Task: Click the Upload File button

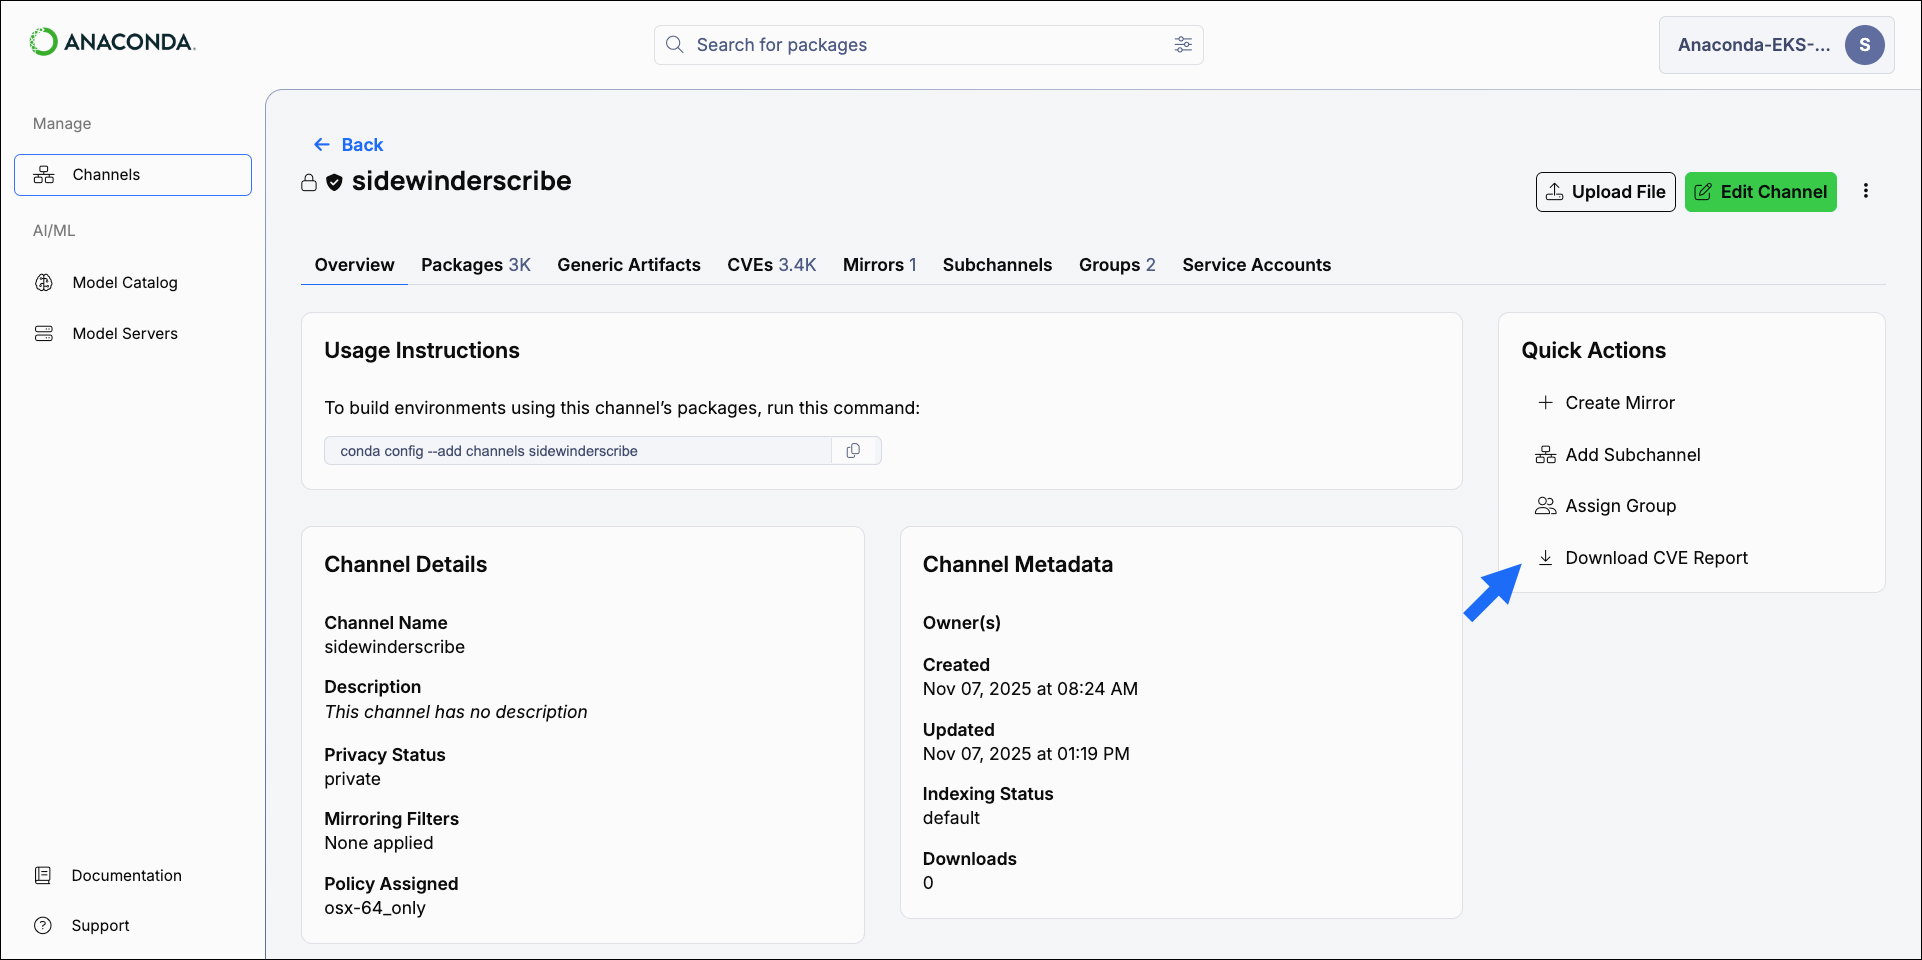Action: coord(1605,191)
